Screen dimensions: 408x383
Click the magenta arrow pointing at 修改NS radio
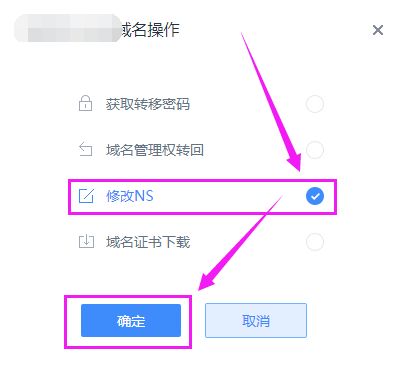pyautogui.click(x=272, y=103)
